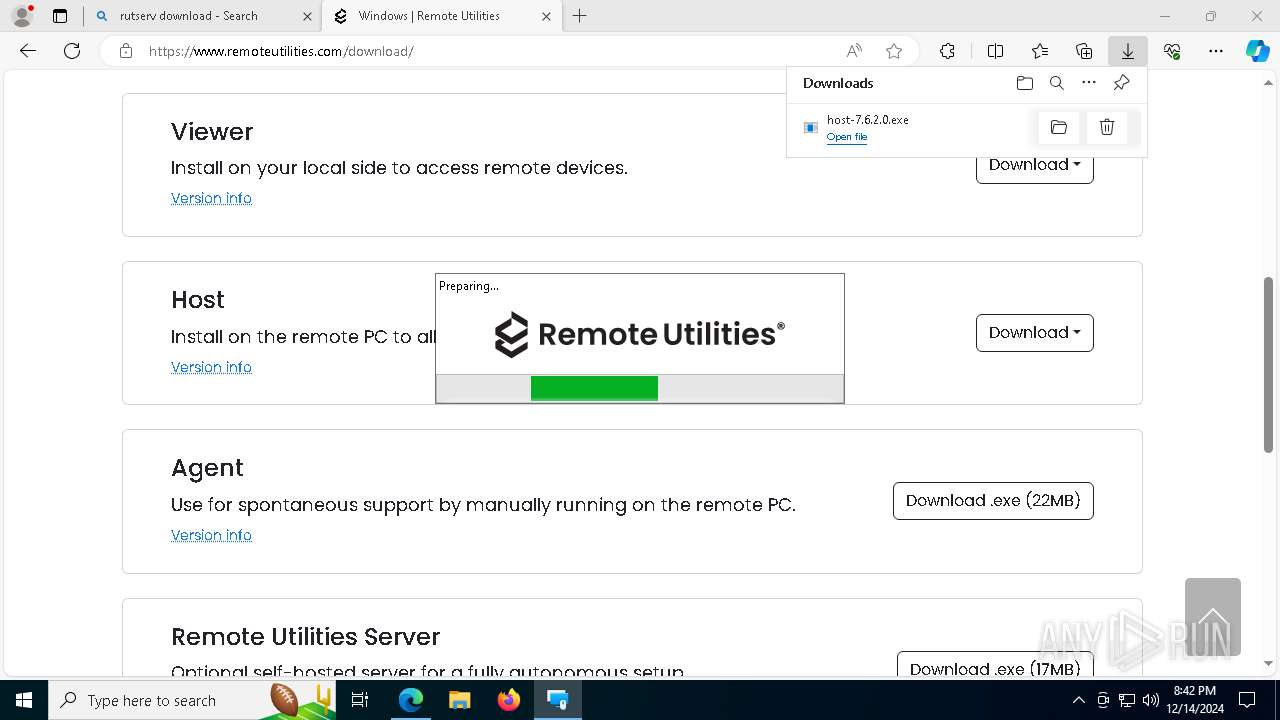The height and width of the screenshot is (720, 1280).
Task: Open volume control in system tray
Action: 1150,700
